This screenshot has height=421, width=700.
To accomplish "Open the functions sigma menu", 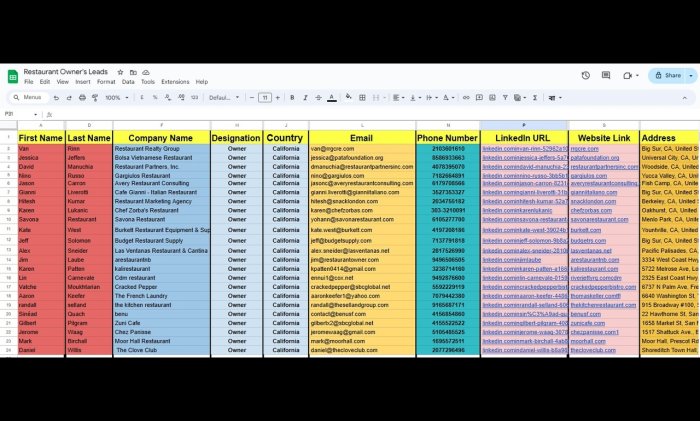I will click(x=535, y=97).
